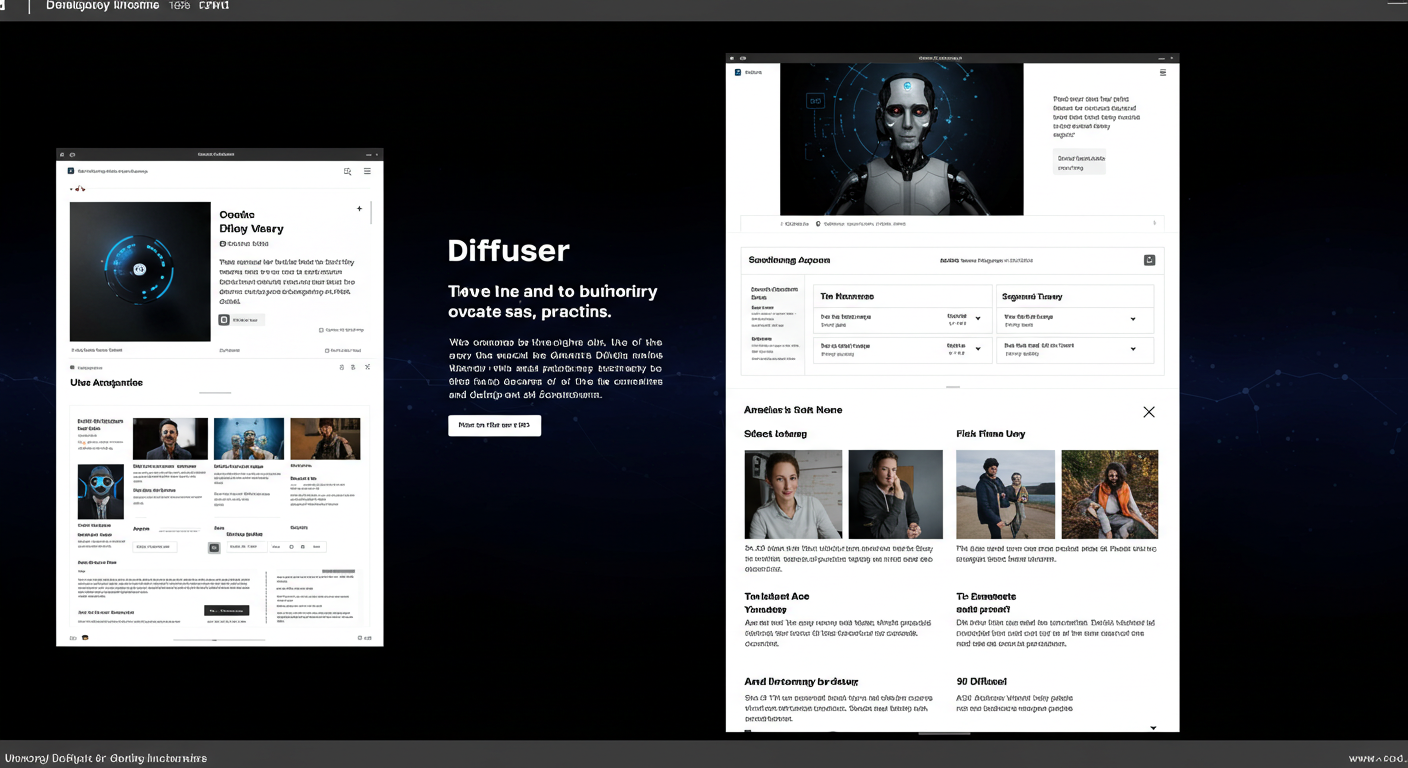Select the photo of the person in a dark hoodie
Screen dimensions: 1408x768
(895, 494)
